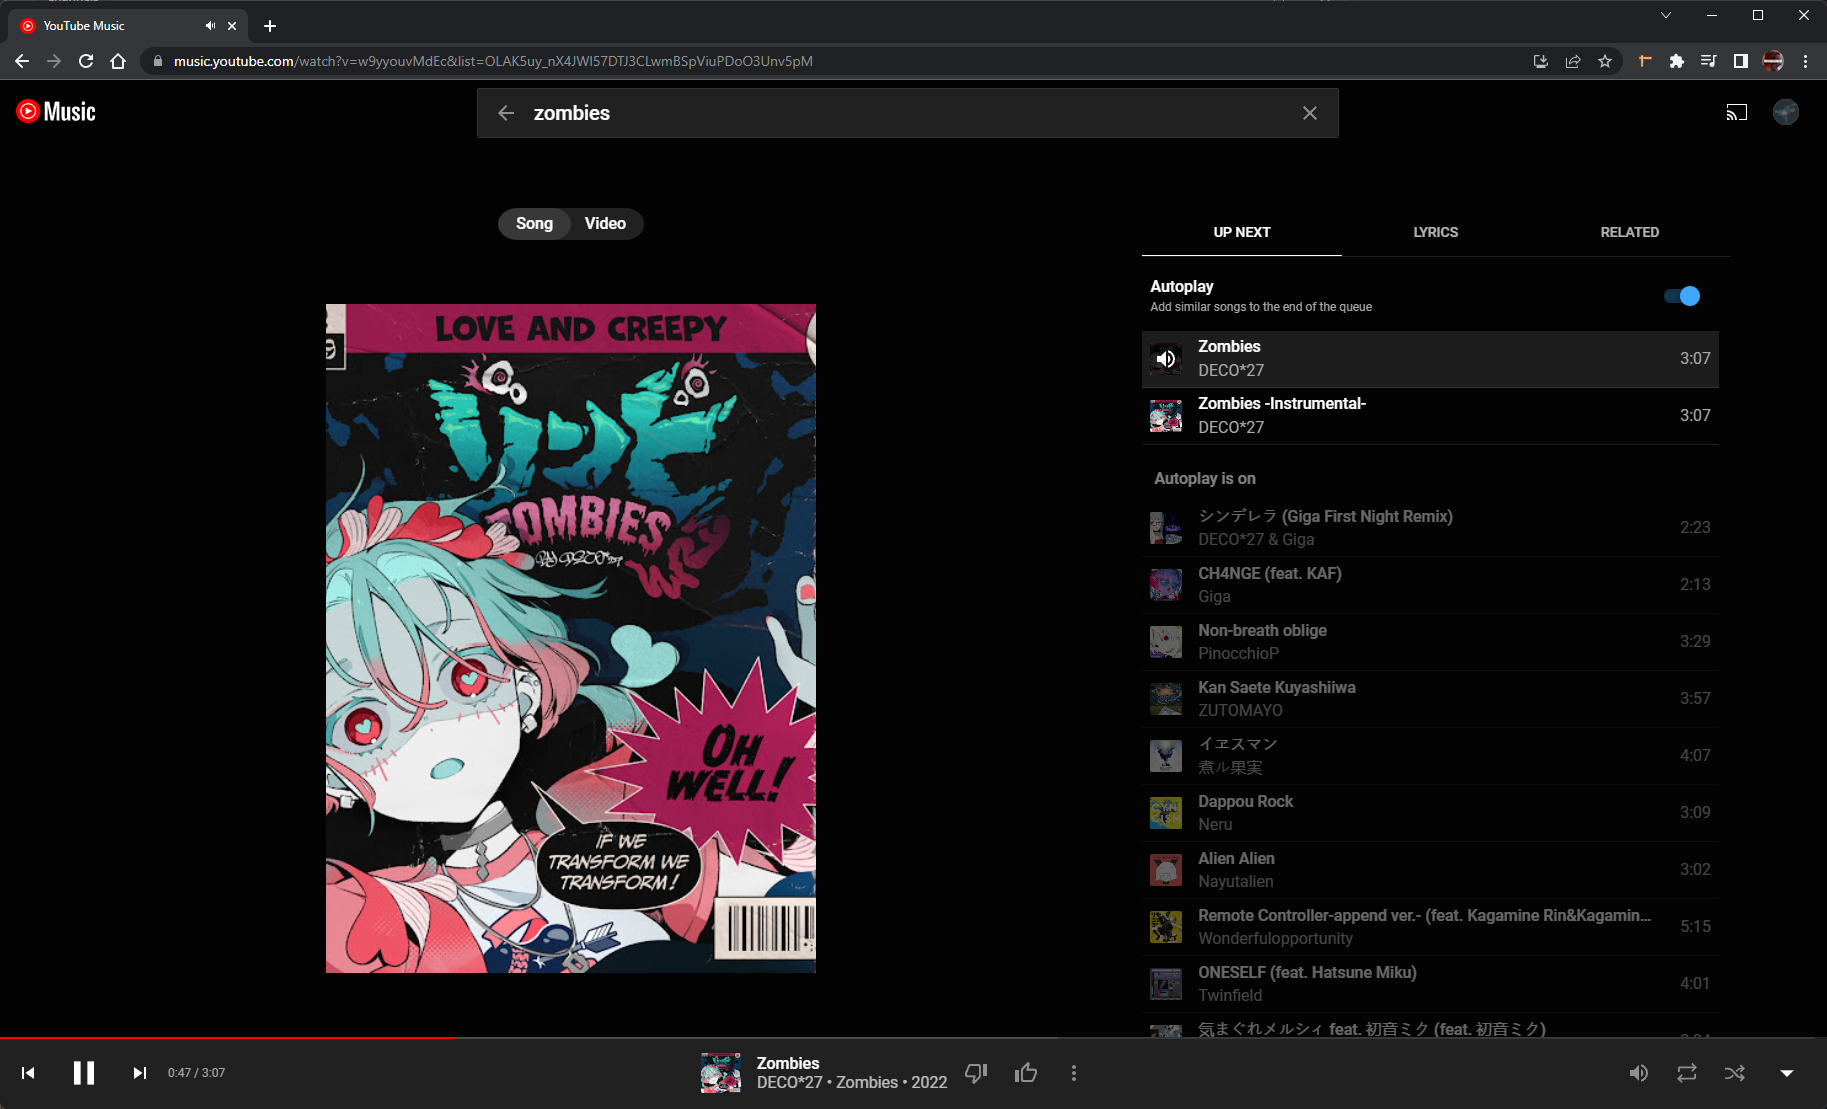Click the currently playing Zombies queue row

[1430, 359]
